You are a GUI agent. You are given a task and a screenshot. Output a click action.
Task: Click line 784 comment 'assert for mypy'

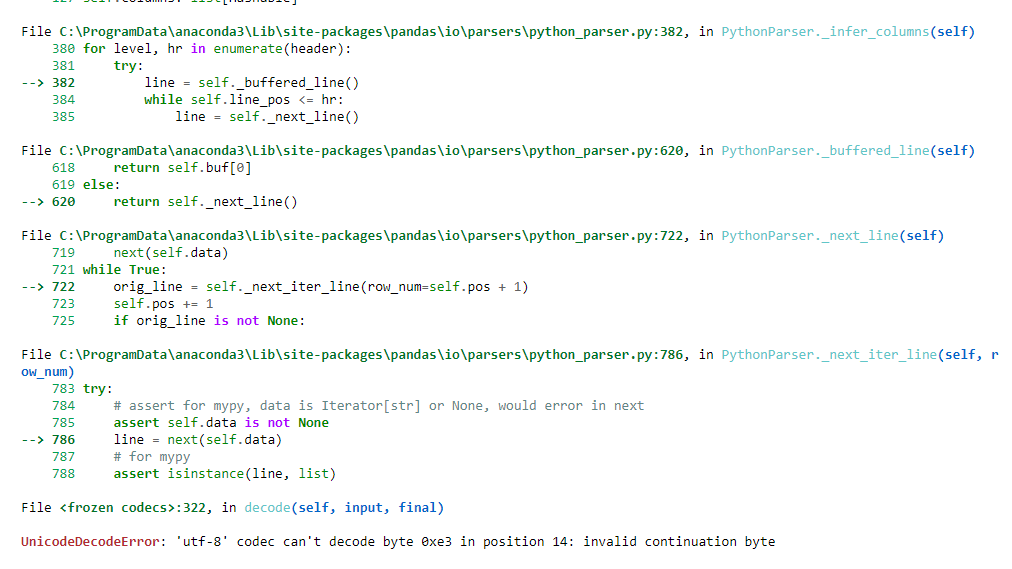tap(379, 406)
